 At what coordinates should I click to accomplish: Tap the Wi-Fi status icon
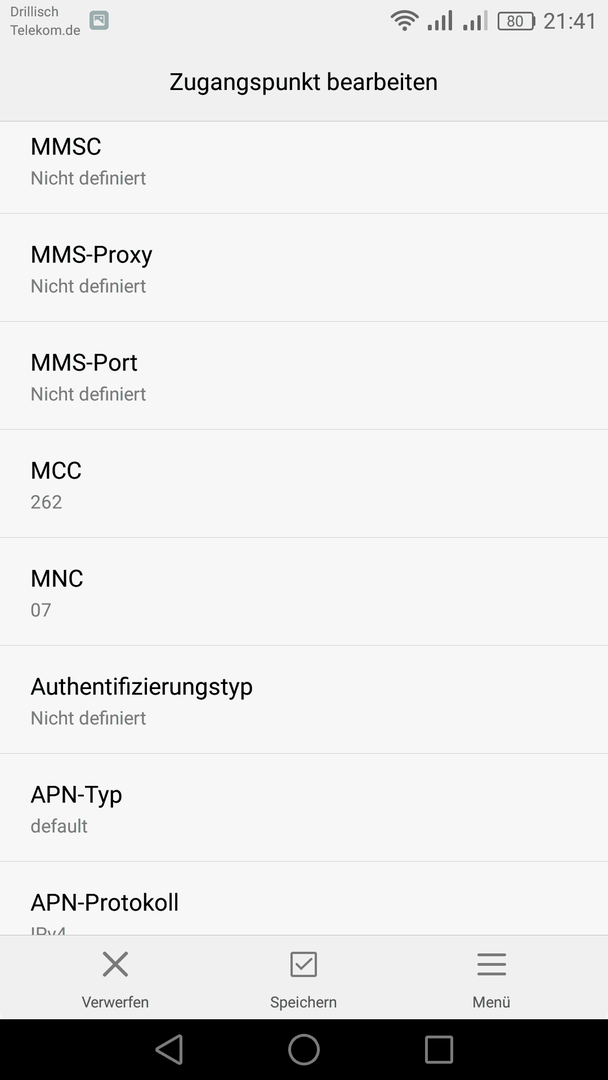404,21
